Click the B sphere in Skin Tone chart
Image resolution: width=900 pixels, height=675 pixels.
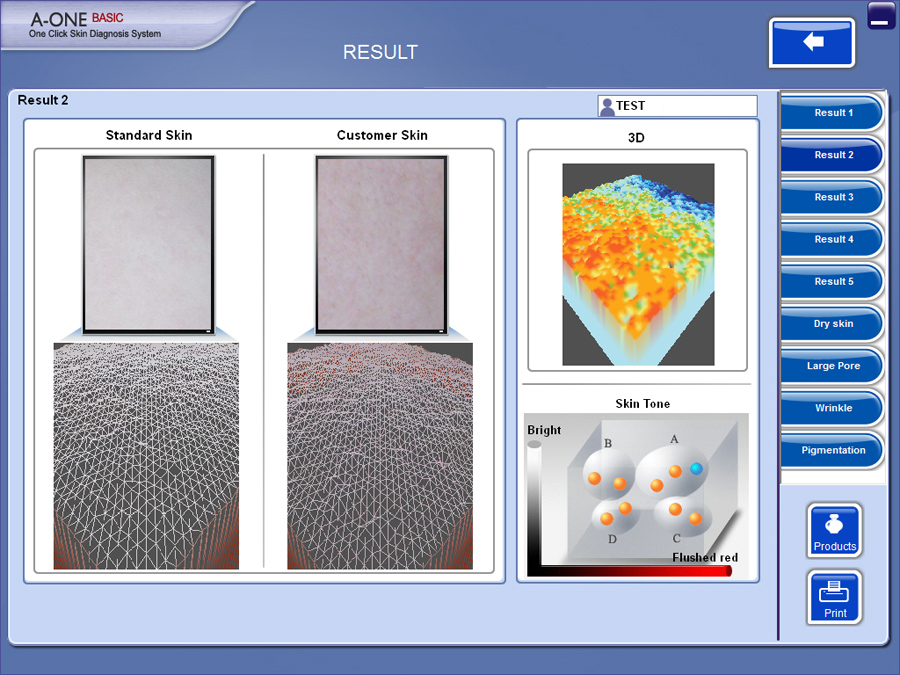click(x=608, y=473)
